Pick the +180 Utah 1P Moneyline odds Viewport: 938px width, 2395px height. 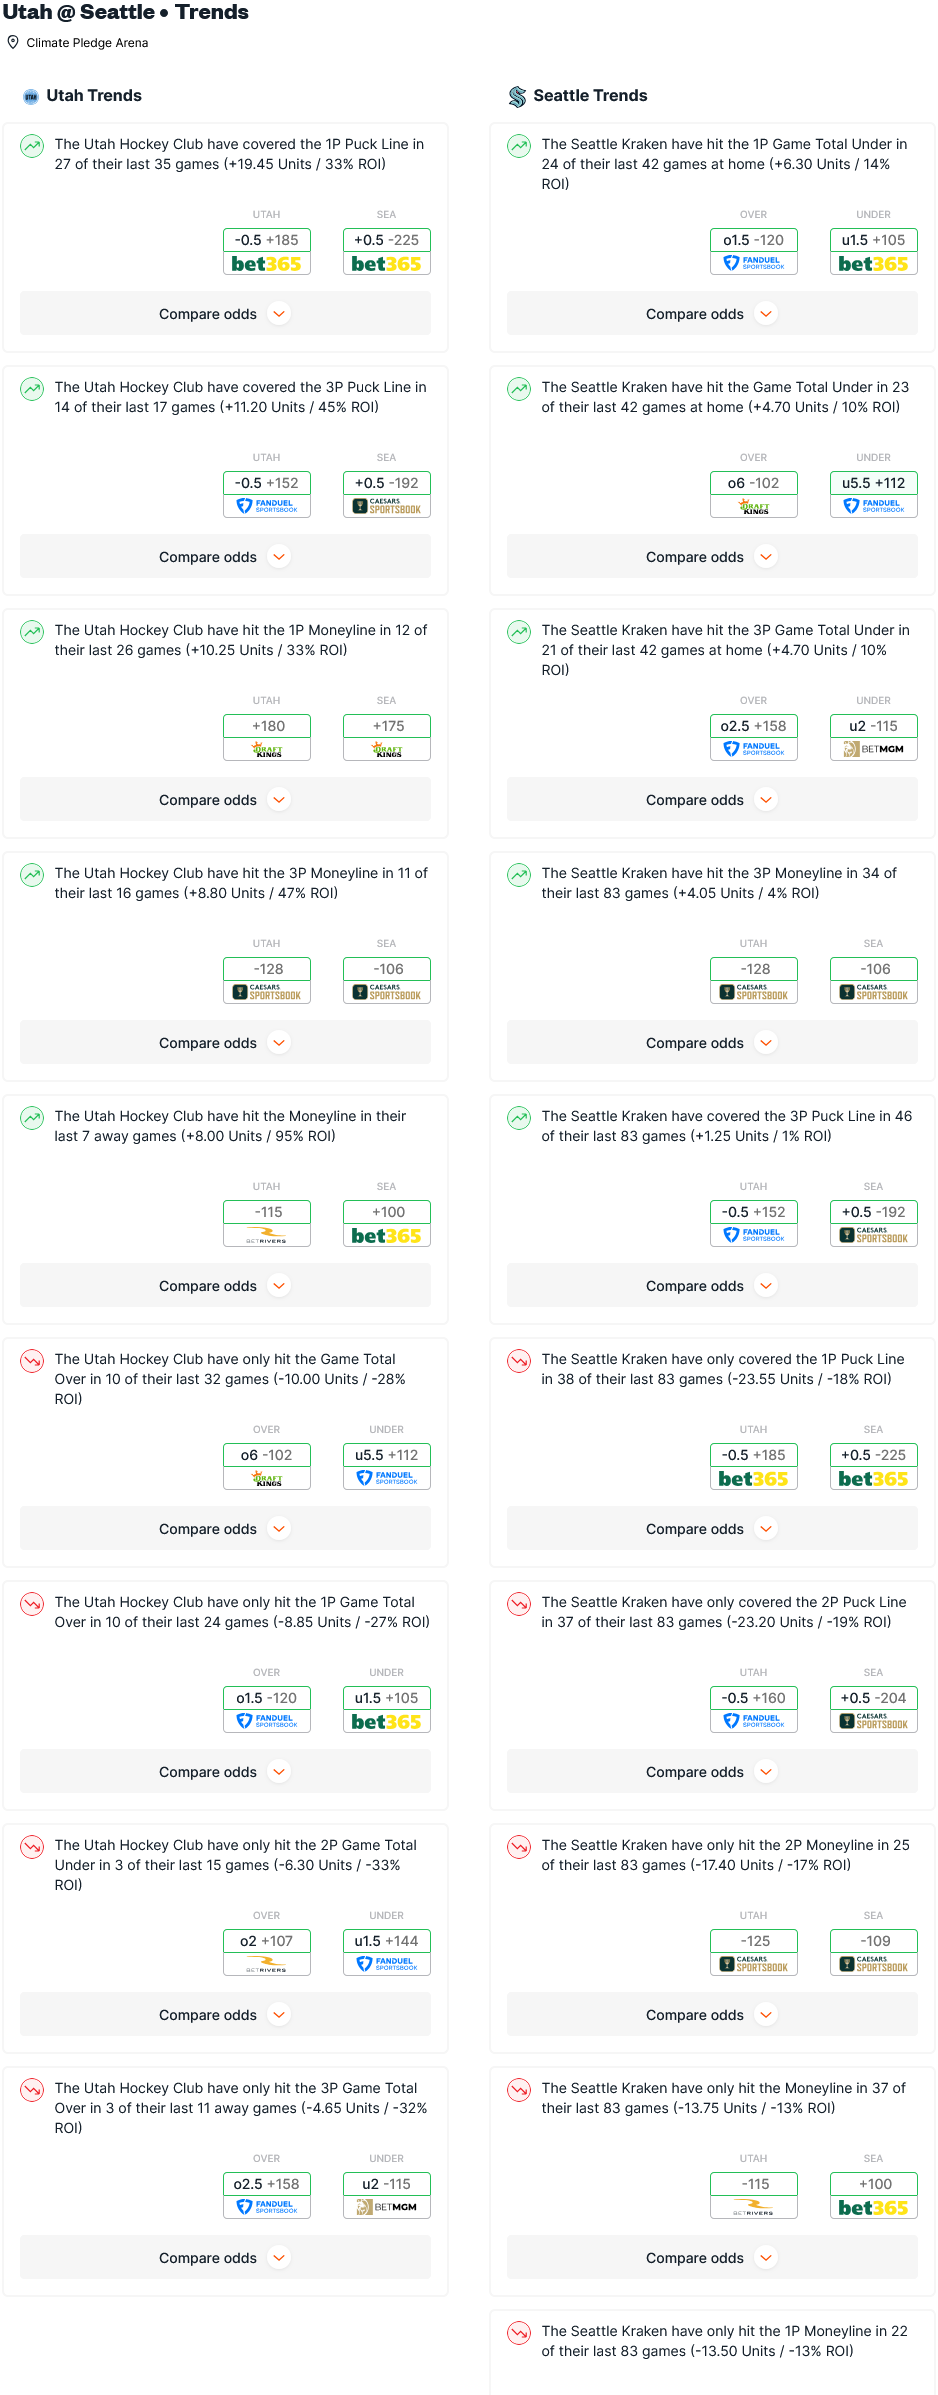pos(267,726)
